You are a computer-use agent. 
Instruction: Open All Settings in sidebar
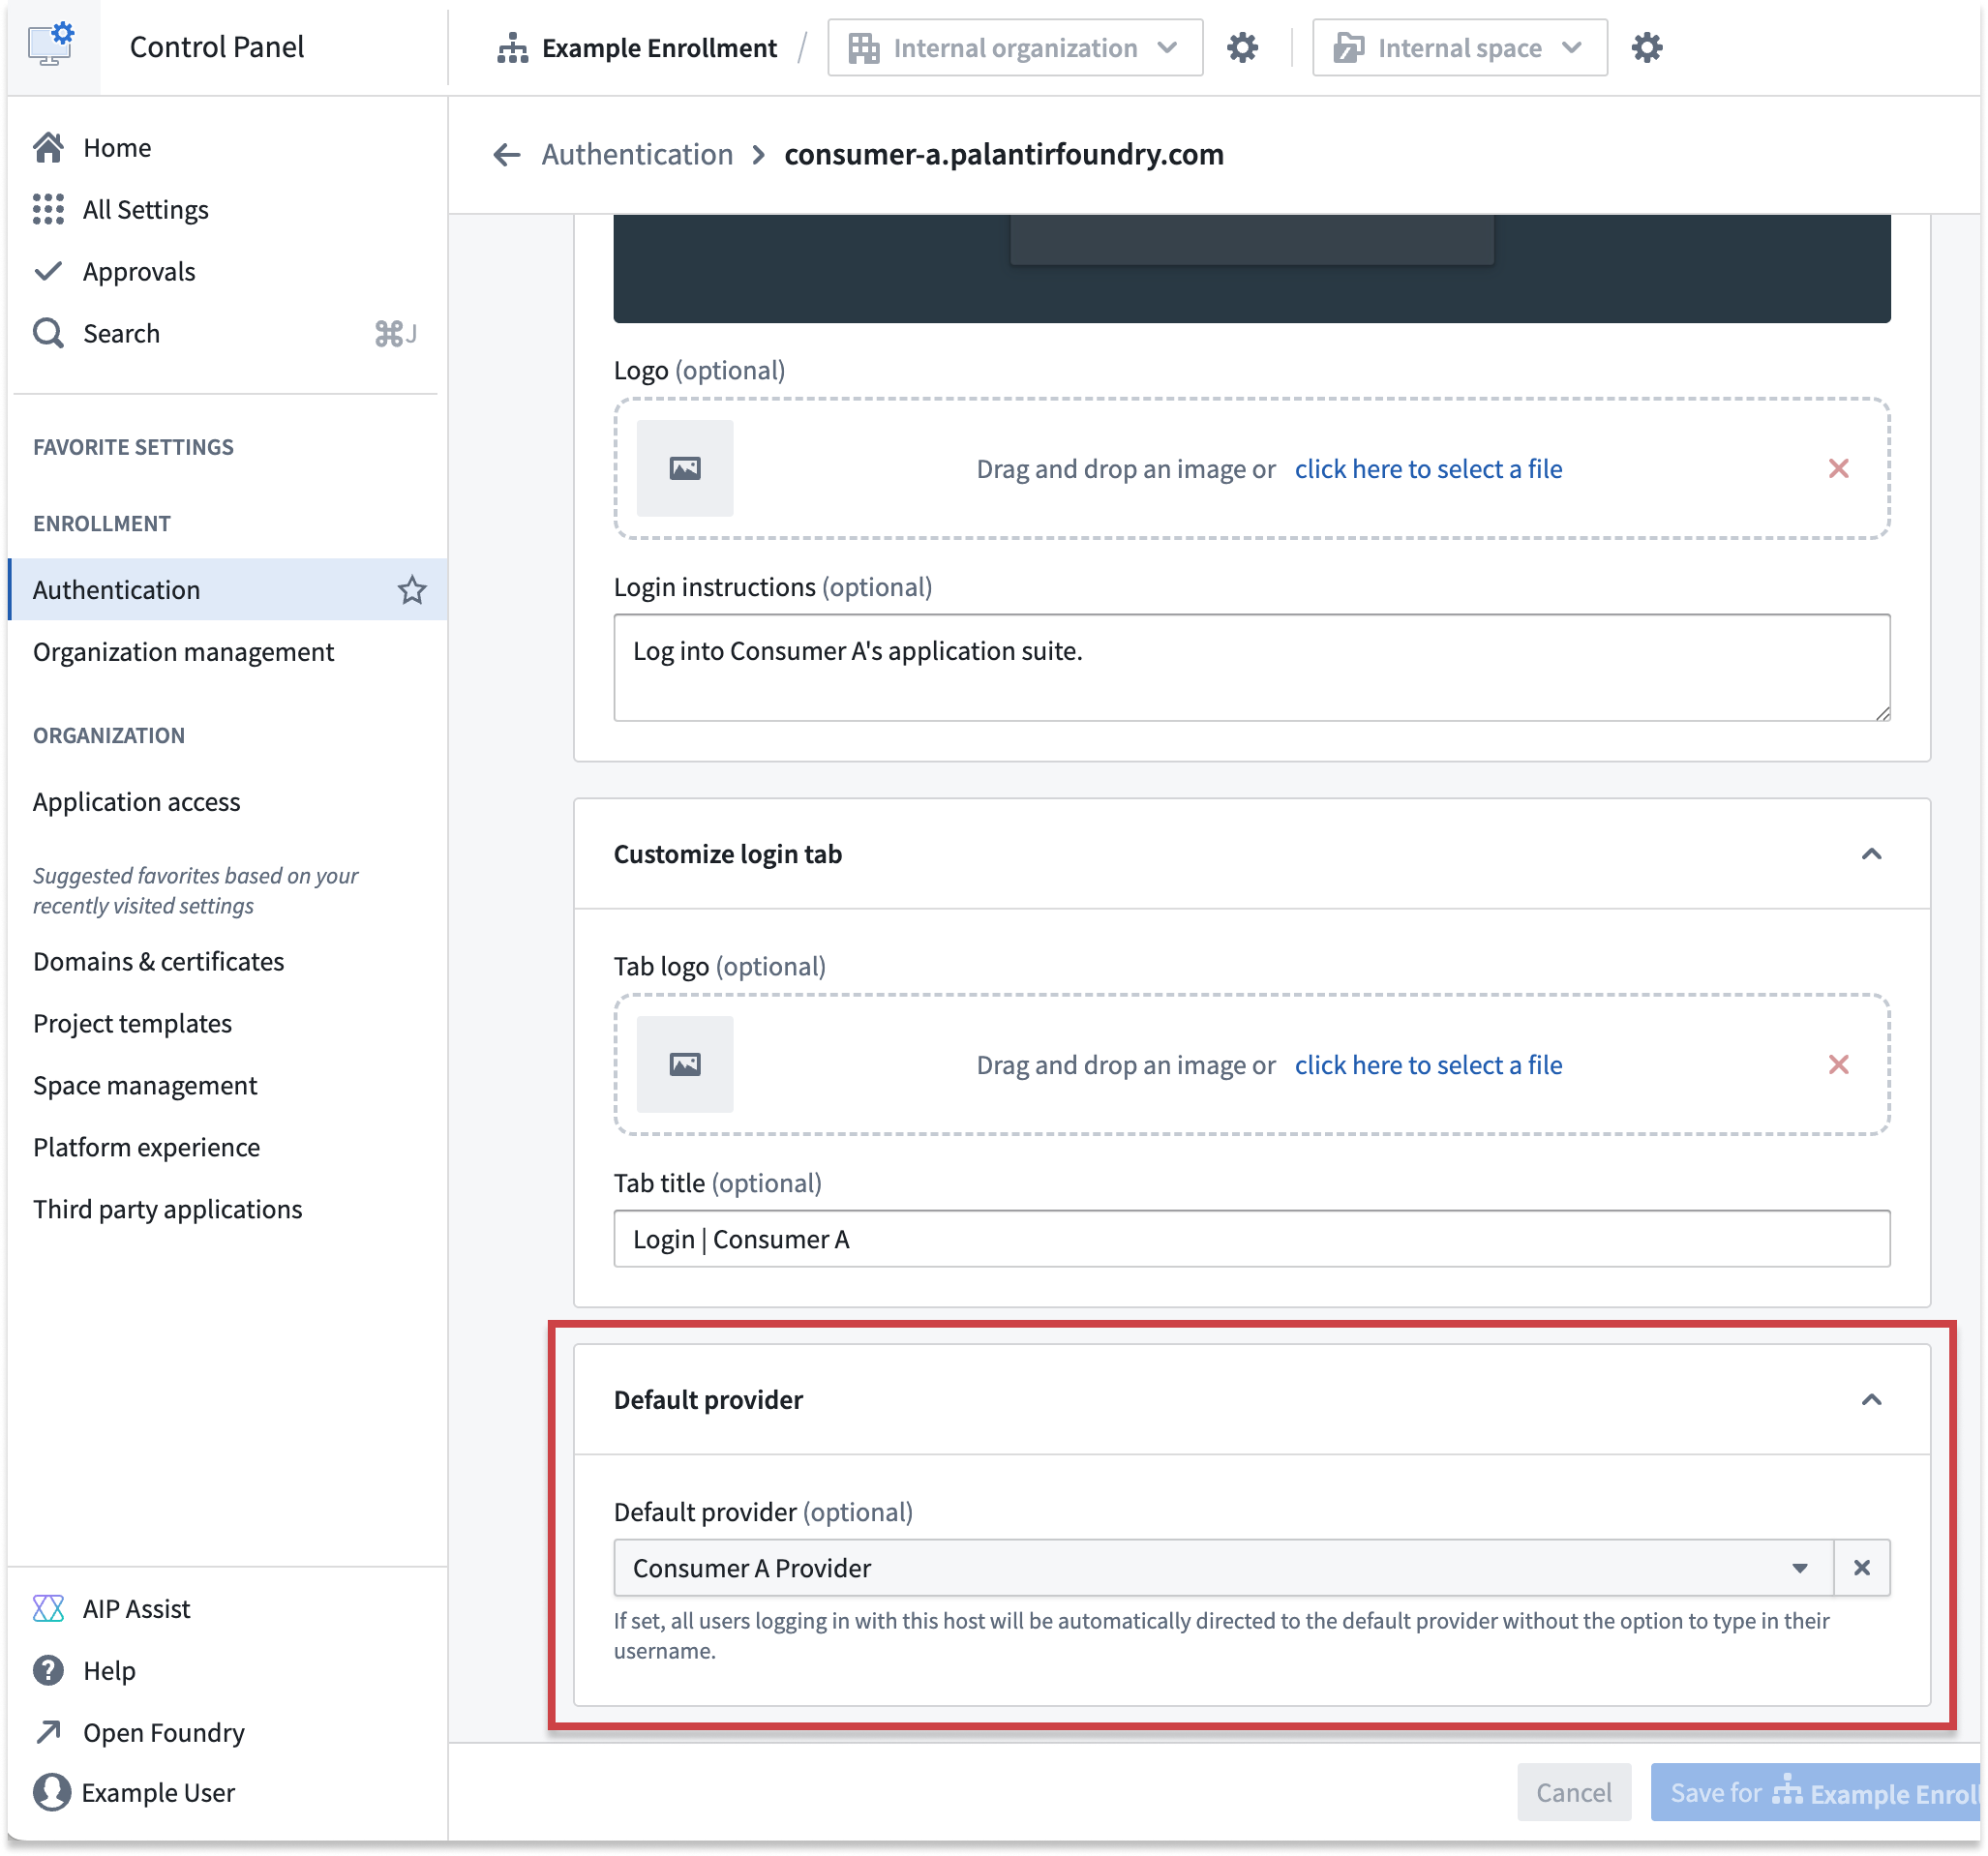coord(228,209)
